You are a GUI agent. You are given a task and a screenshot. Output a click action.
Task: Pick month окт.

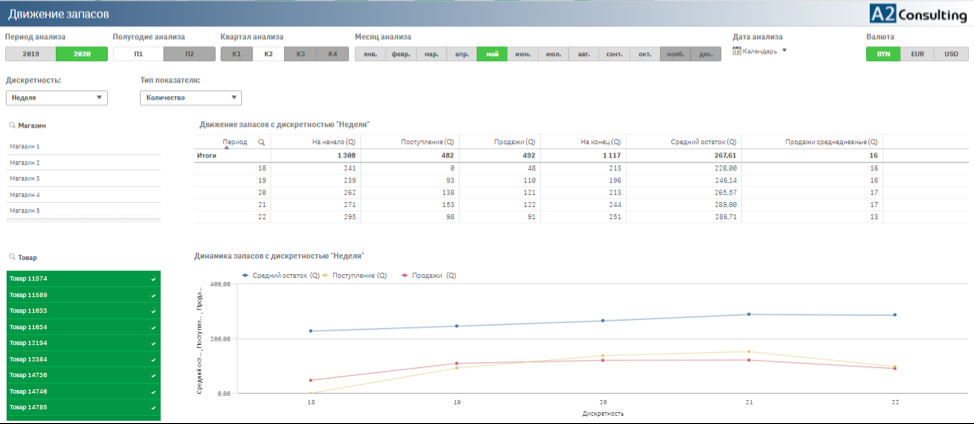pyautogui.click(x=644, y=54)
